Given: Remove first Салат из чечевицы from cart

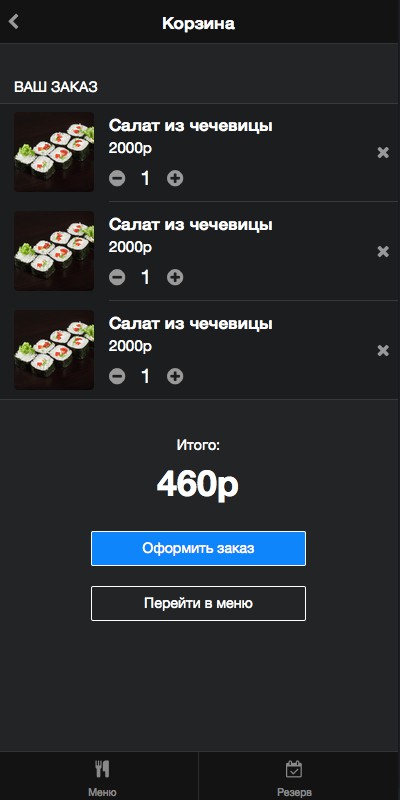Looking at the screenshot, I should 383,153.
